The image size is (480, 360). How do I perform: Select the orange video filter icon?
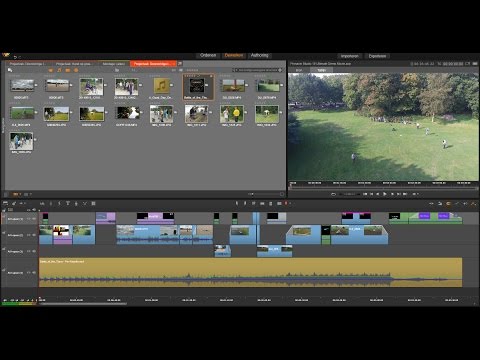51,70
